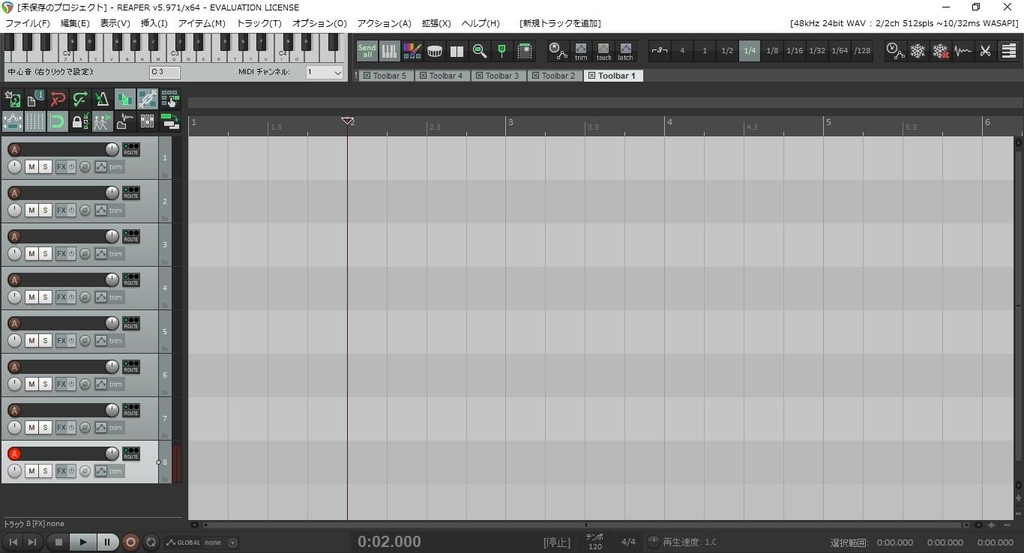Click the 4/4 time signature field
The image size is (1024, 553).
coord(628,542)
